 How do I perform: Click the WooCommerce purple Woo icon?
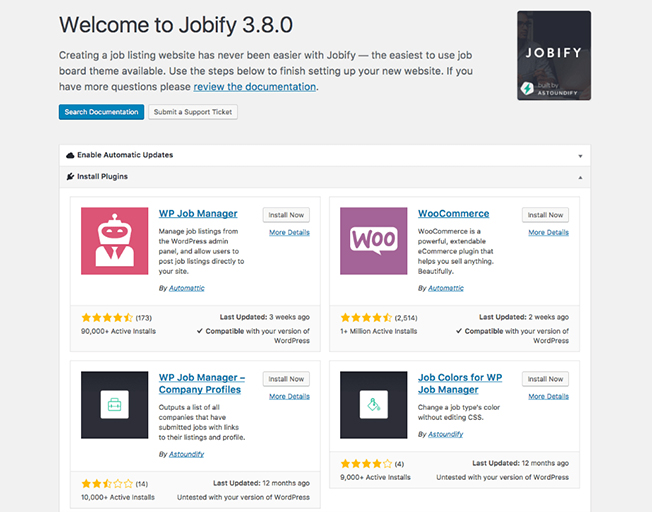(x=373, y=241)
